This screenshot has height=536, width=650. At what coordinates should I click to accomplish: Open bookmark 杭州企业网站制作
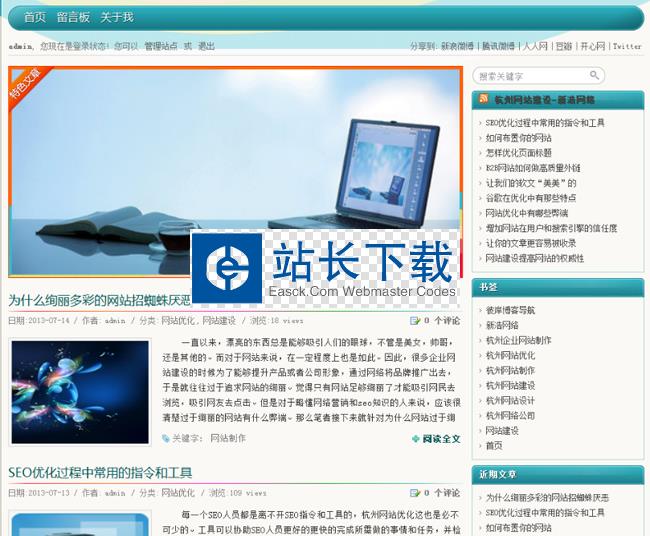[x=518, y=340]
